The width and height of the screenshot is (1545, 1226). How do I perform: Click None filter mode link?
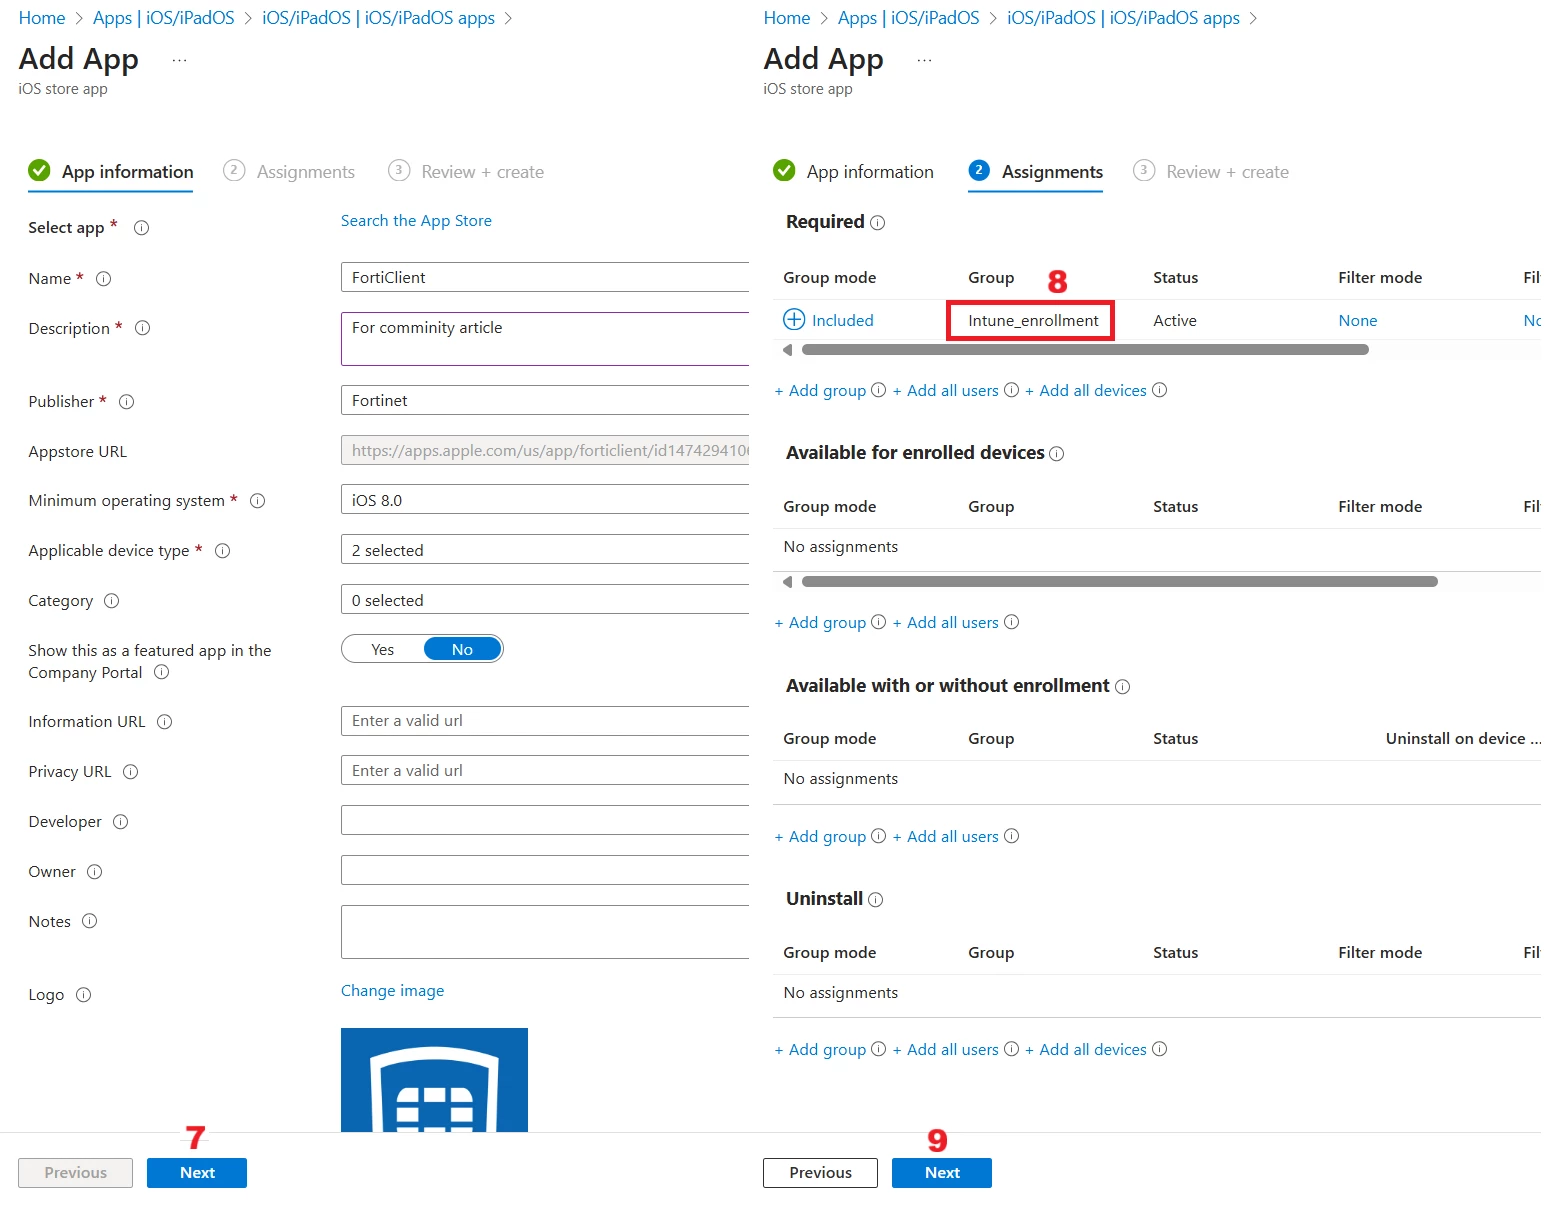(1357, 321)
